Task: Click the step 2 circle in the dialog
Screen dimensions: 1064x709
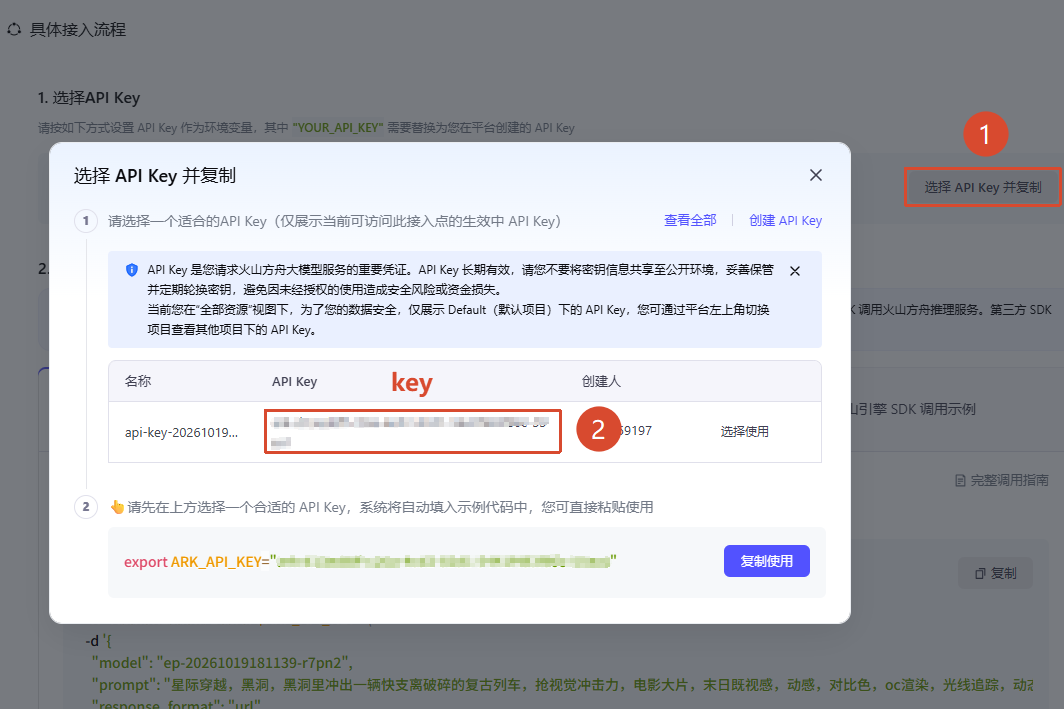Action: (86, 507)
